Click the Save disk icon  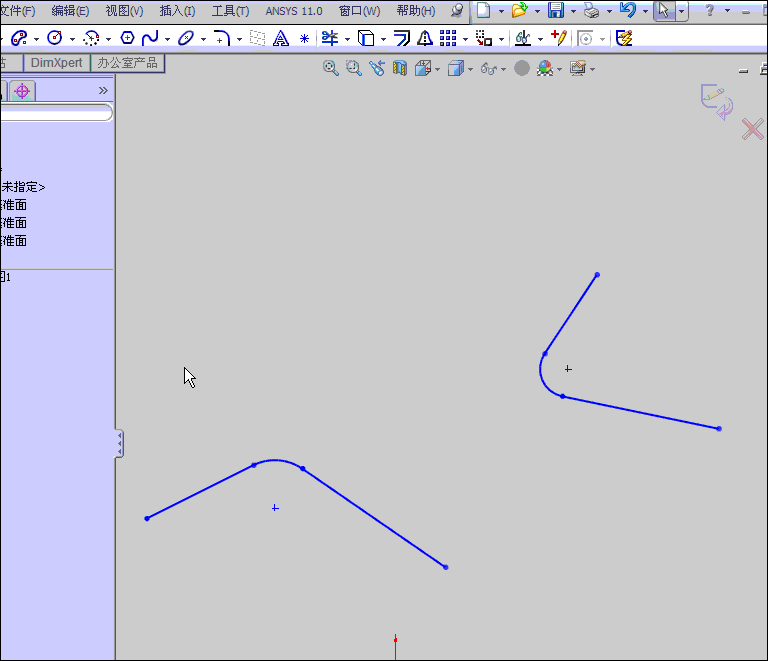coord(556,10)
